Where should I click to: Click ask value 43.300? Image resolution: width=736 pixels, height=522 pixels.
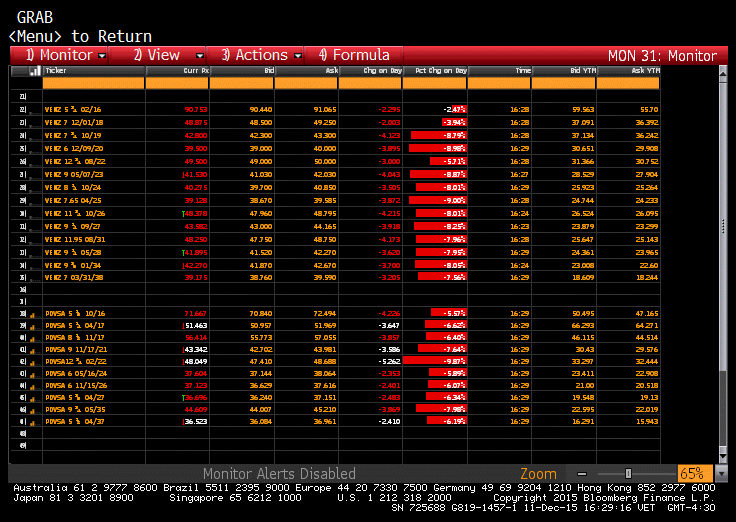point(325,136)
